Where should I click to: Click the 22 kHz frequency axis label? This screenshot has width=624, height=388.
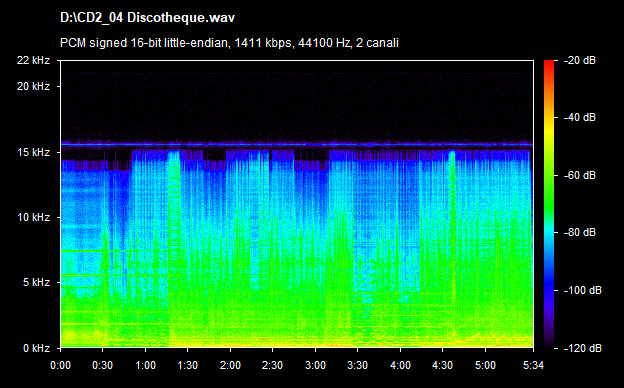[33, 60]
